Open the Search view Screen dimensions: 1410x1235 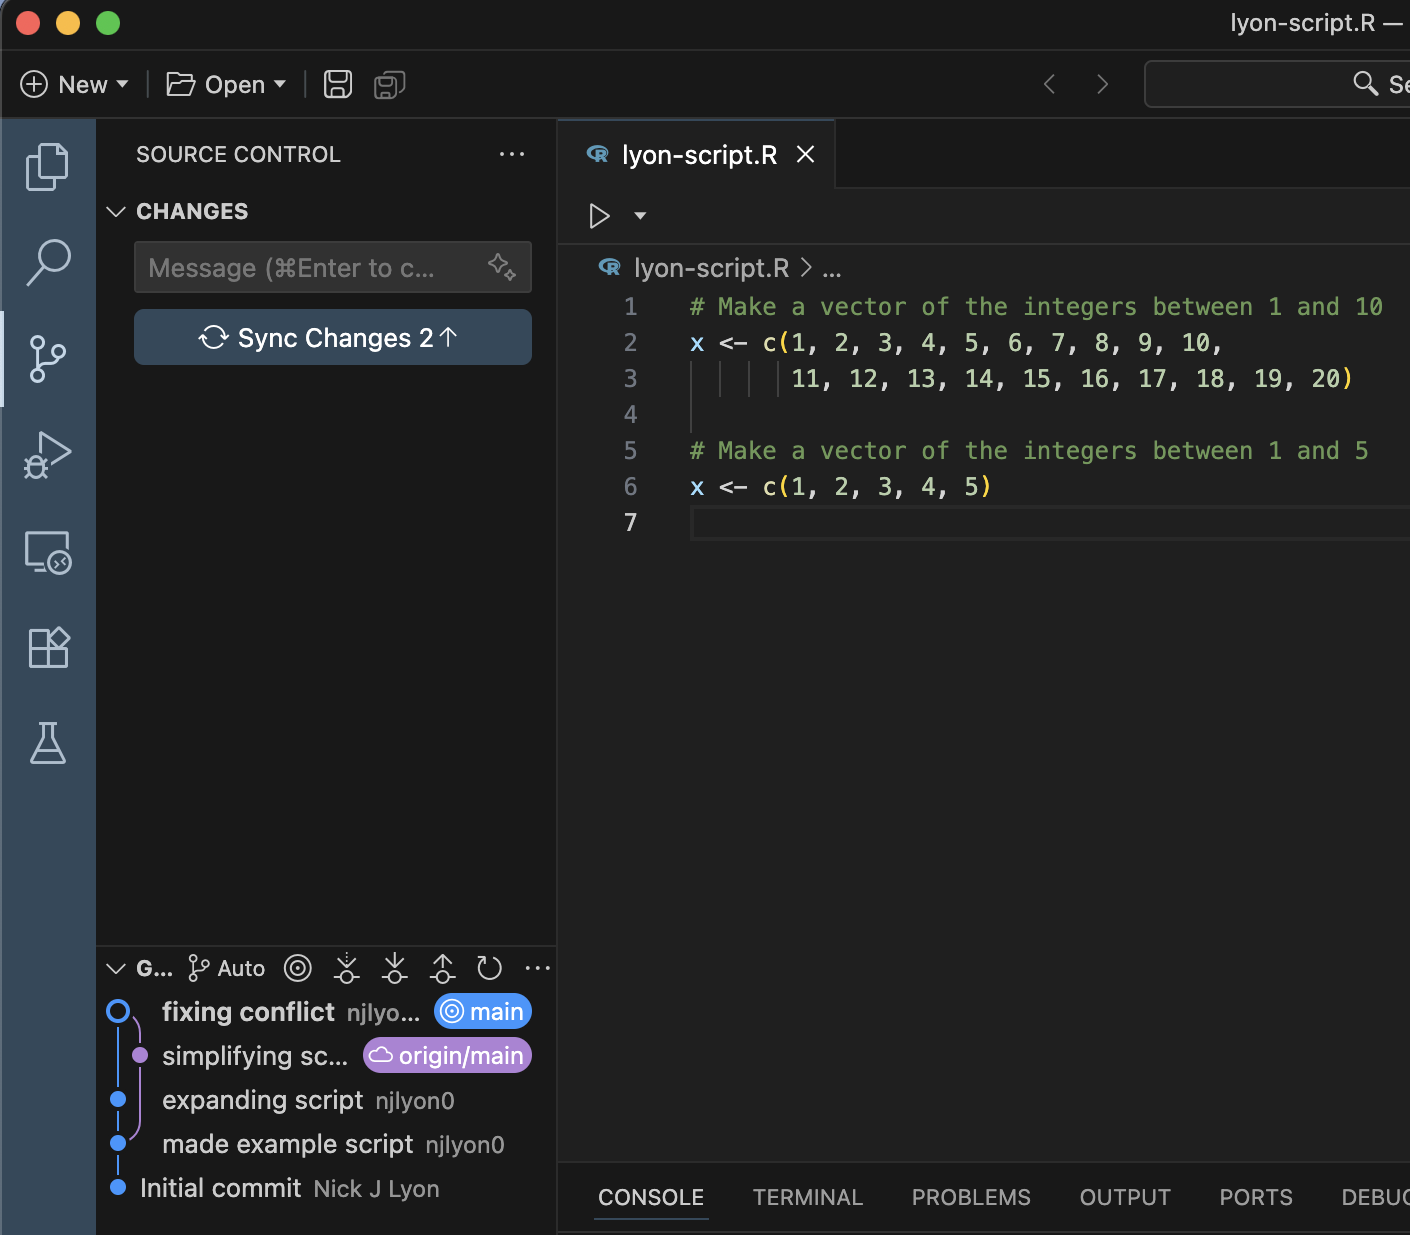tap(47, 262)
